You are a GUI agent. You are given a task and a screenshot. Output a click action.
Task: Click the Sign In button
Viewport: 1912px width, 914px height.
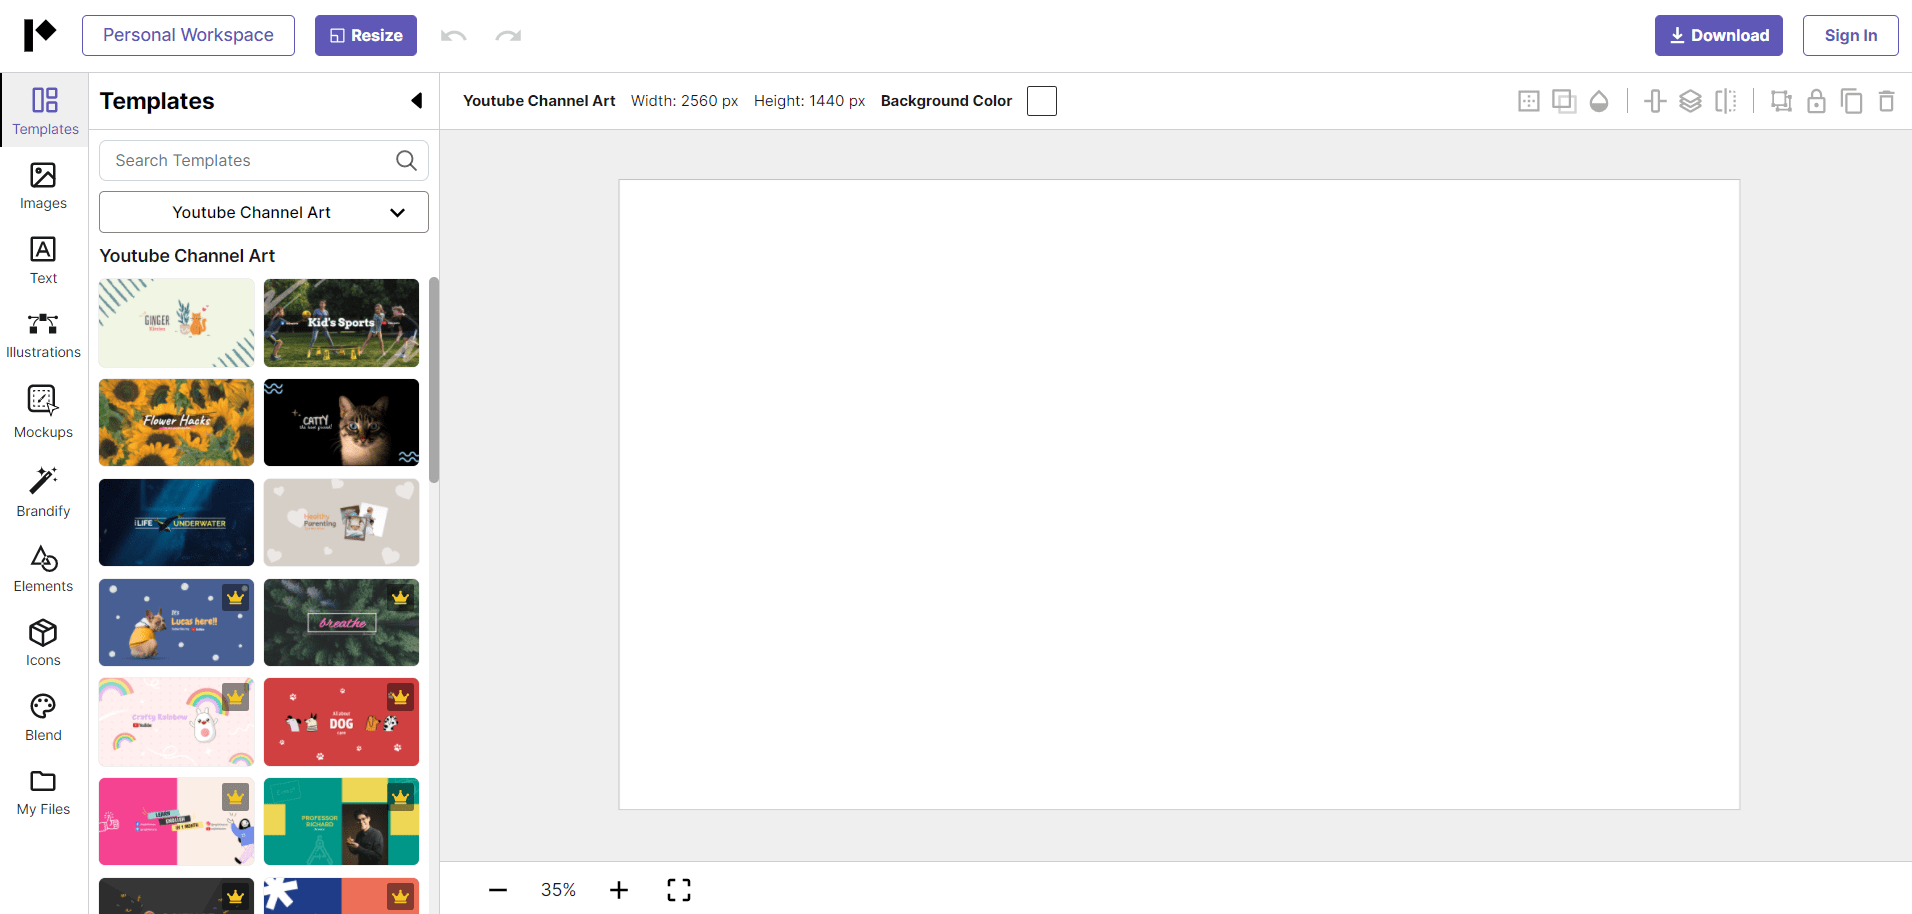(x=1849, y=35)
